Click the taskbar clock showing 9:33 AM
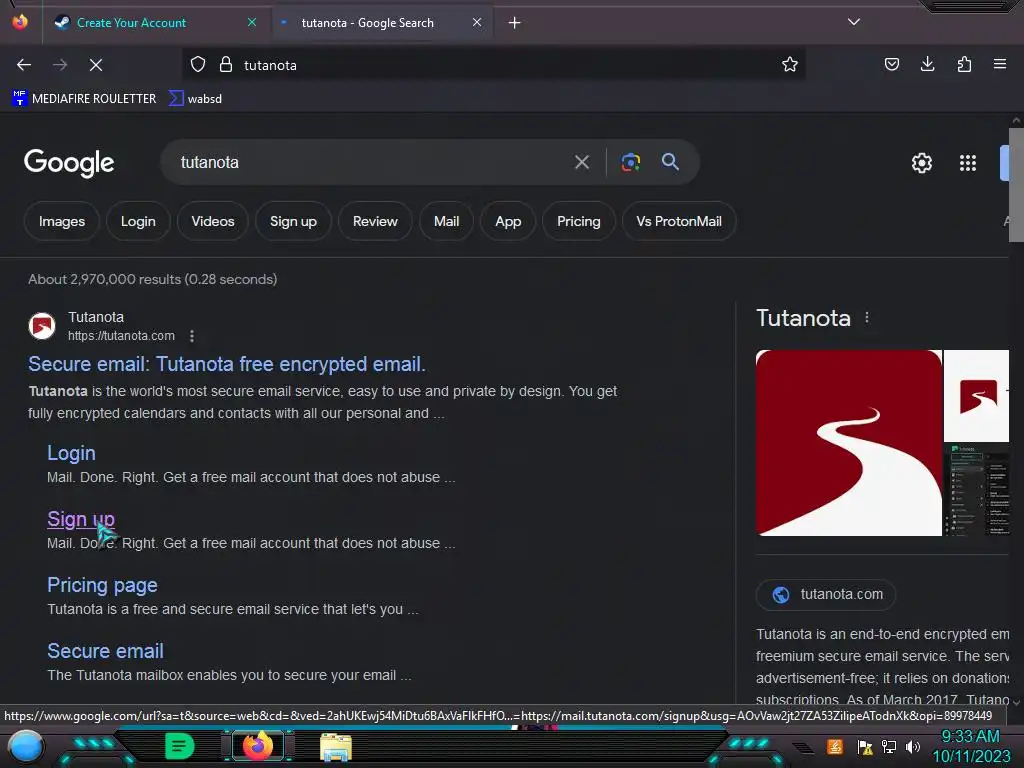 coord(970,746)
